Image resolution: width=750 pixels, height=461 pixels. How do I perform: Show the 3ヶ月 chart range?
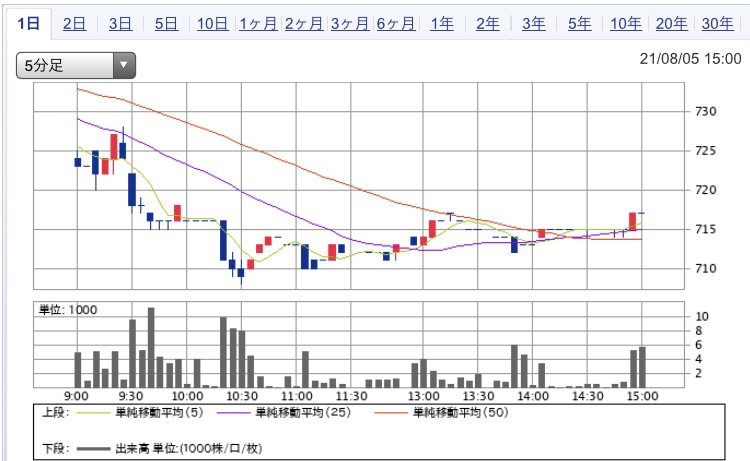(350, 23)
